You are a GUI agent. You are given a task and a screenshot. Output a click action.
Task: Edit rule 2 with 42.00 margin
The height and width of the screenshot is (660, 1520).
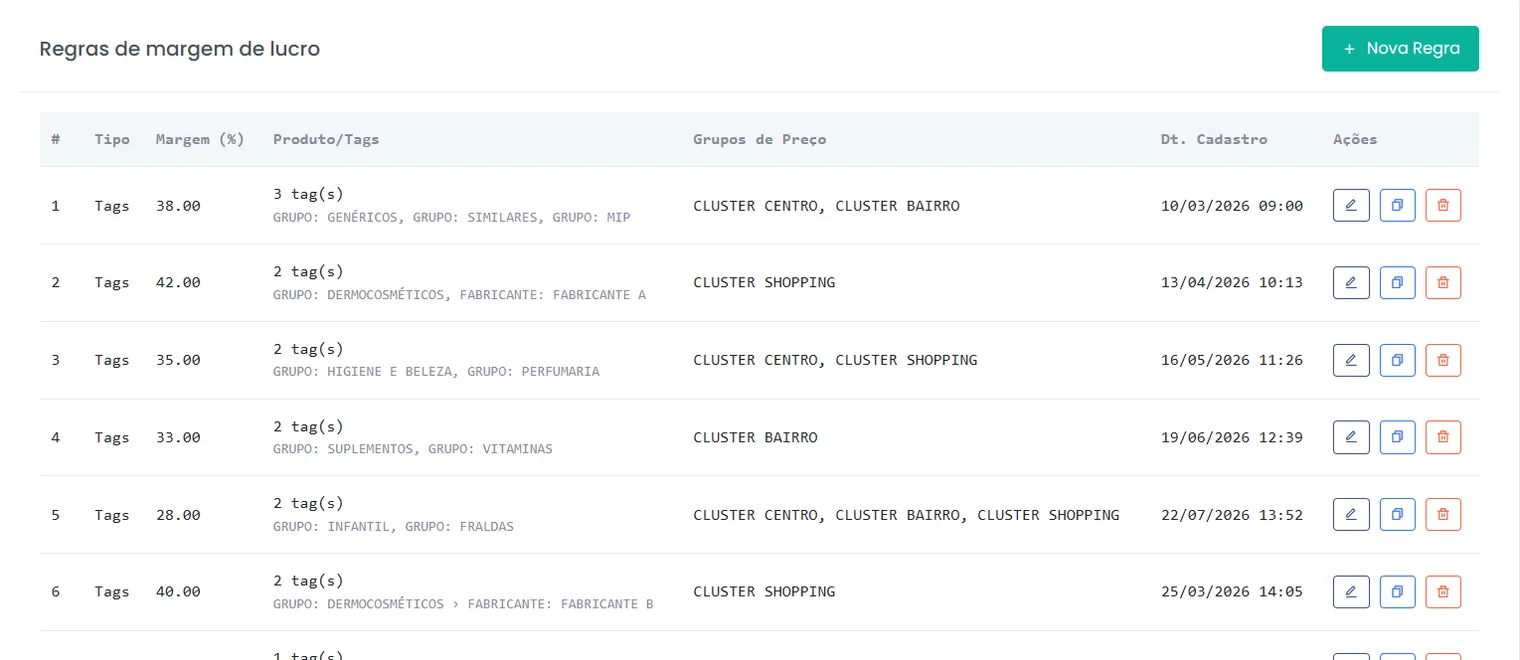coord(1351,282)
